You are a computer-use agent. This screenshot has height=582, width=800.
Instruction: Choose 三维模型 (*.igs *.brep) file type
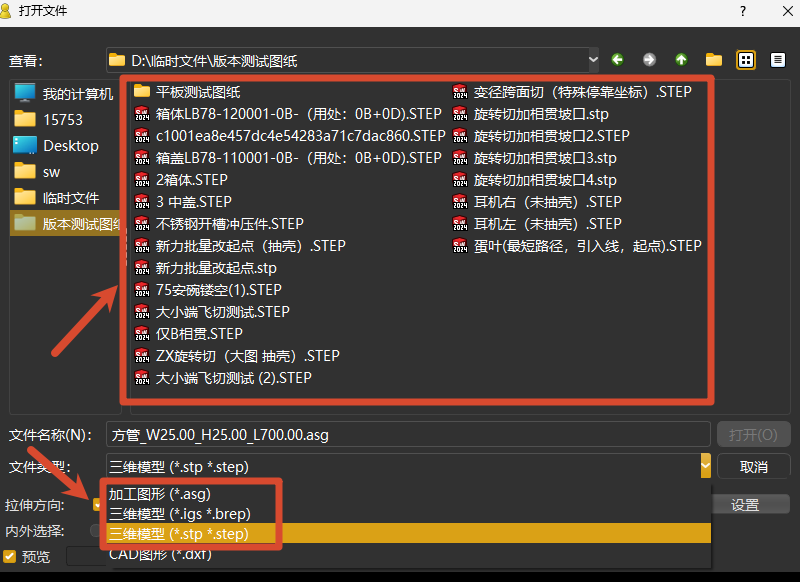tap(180, 514)
